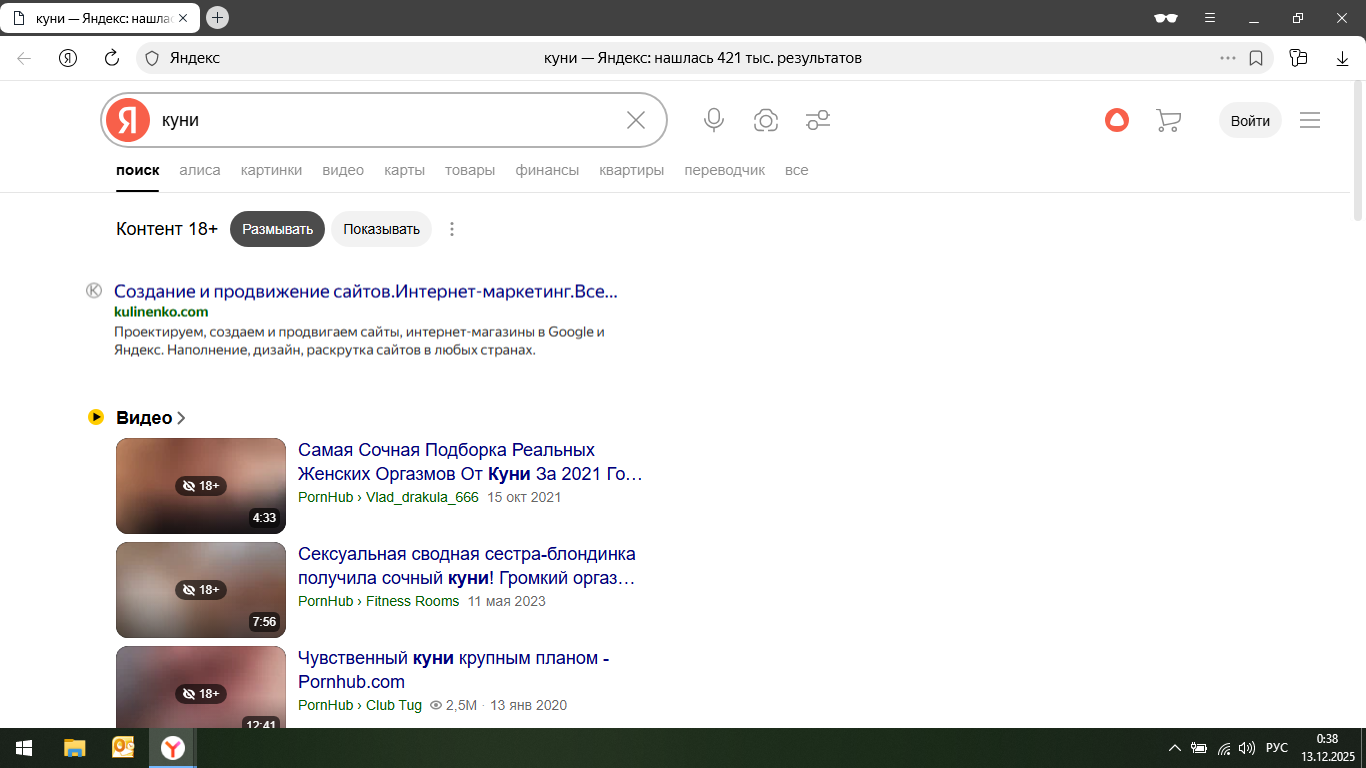Click the bookmark icon in the address bar

click(1256, 58)
